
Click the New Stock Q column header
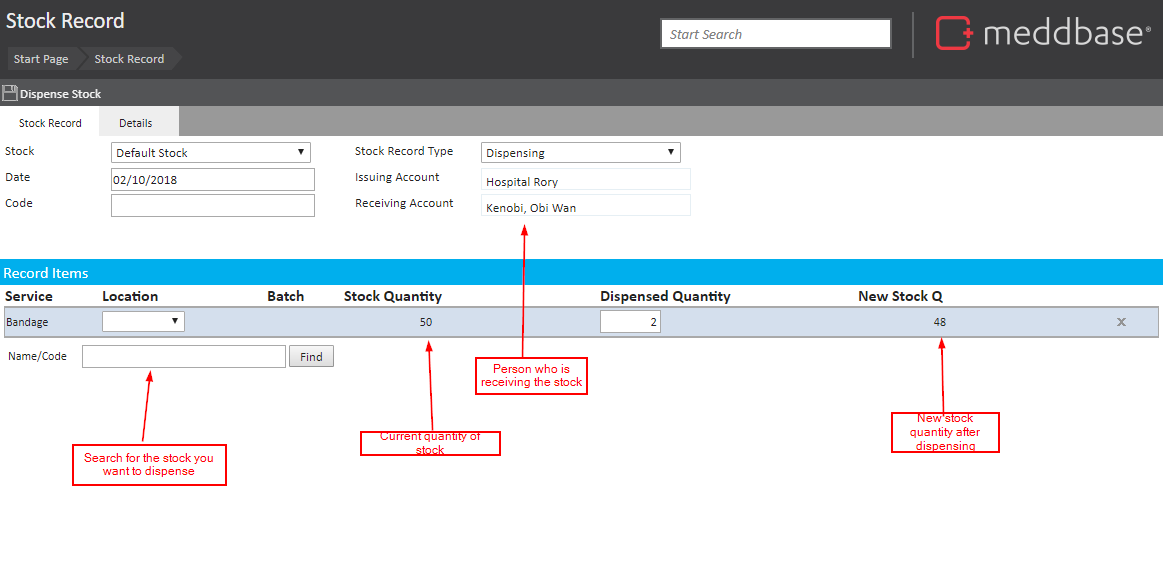click(900, 297)
